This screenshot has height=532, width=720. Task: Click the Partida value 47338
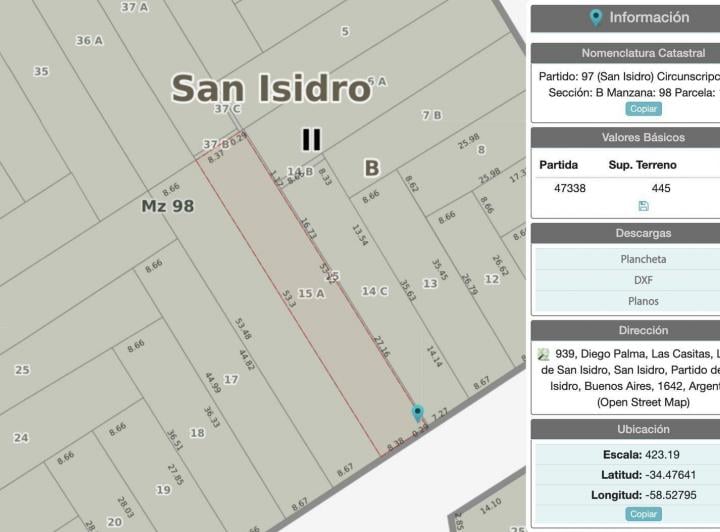569,188
